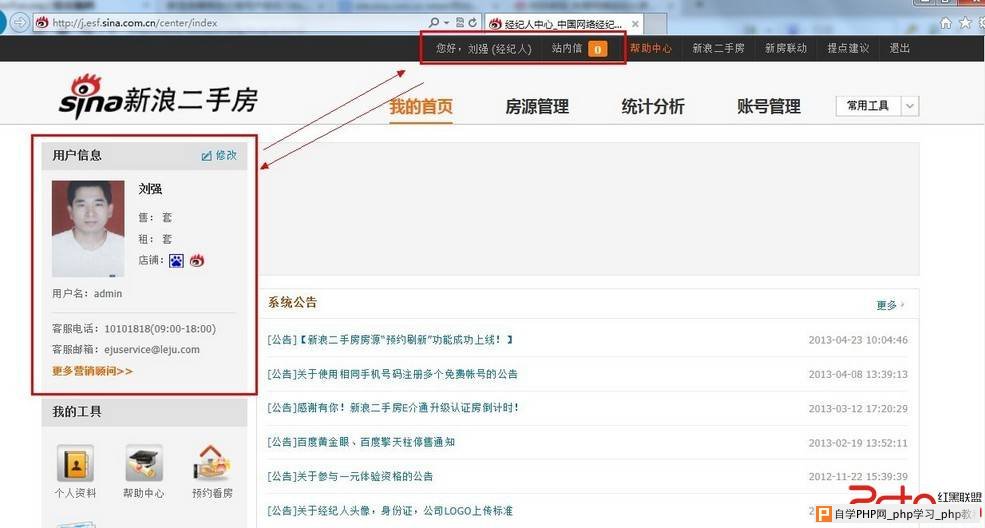Click the 站内信 text link
The image size is (985, 528).
point(567,48)
